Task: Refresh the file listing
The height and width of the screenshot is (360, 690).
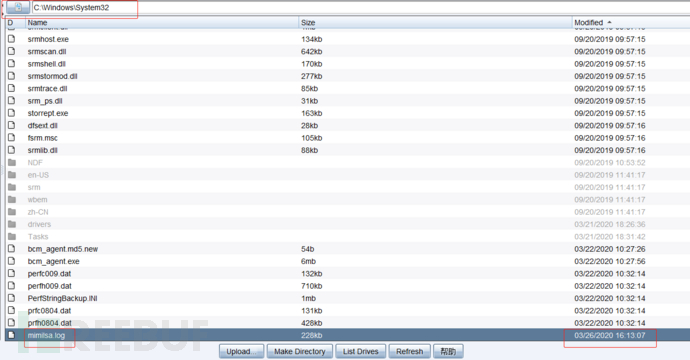Action: point(409,351)
